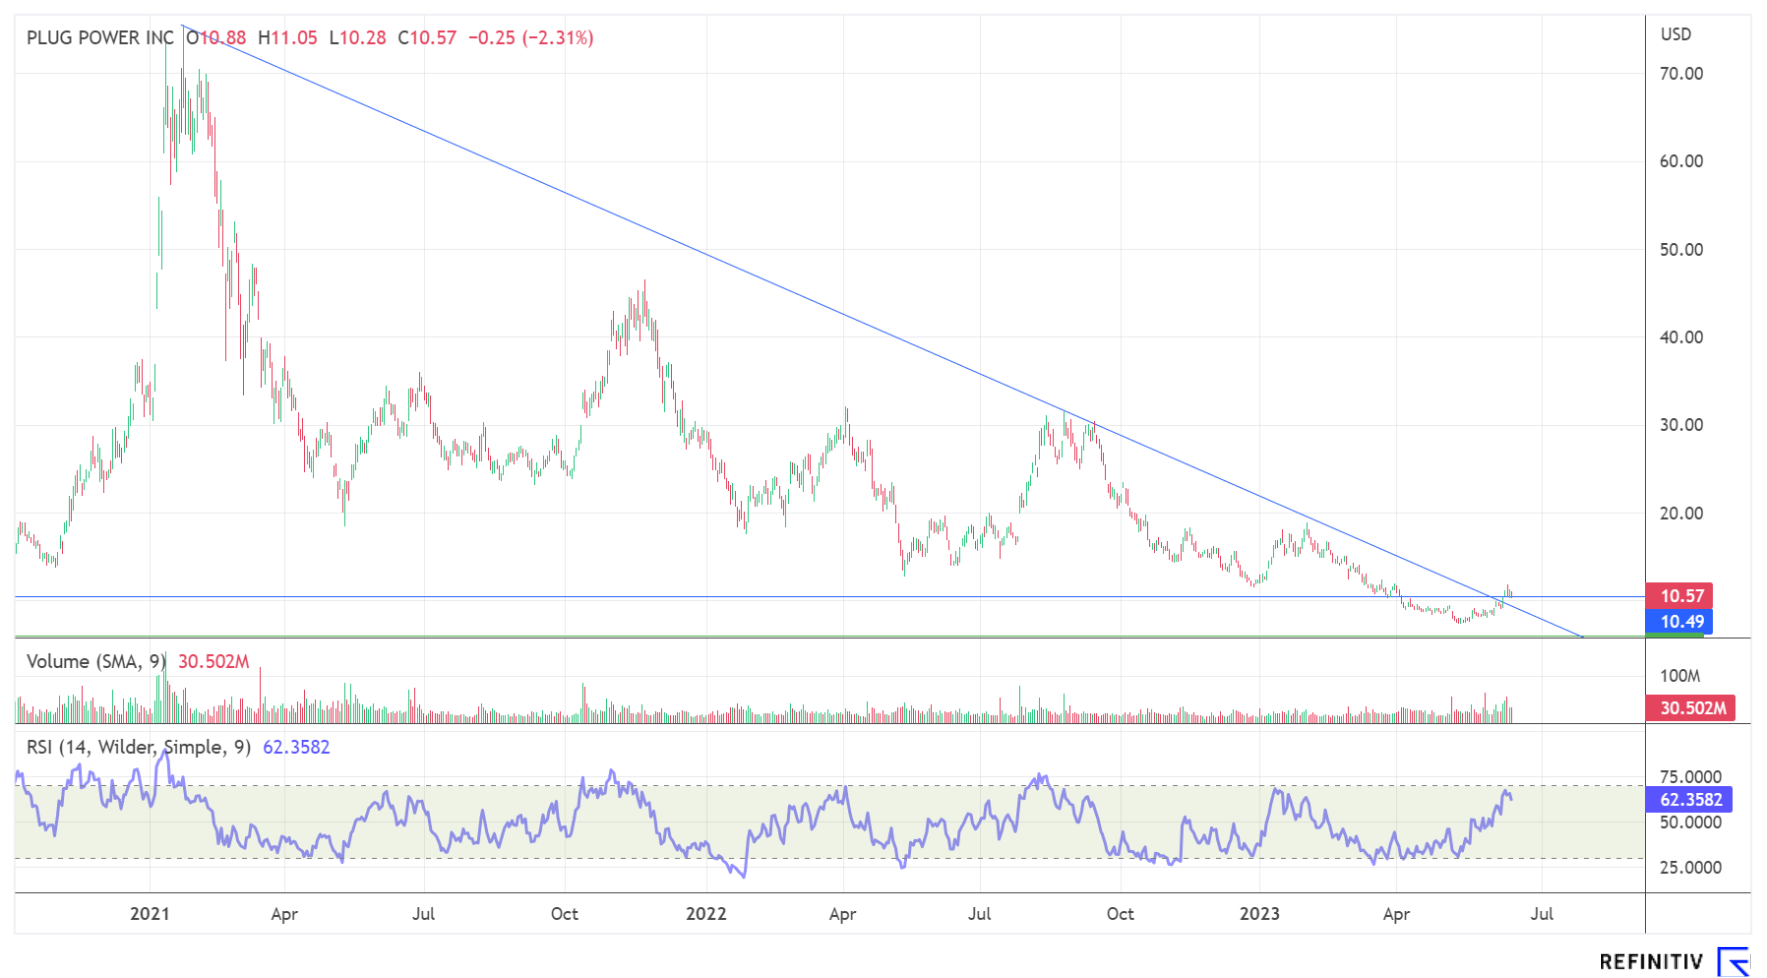Viewport: 1767px width, 978px height.
Task: Click the 2021 label on time axis
Action: tap(150, 913)
